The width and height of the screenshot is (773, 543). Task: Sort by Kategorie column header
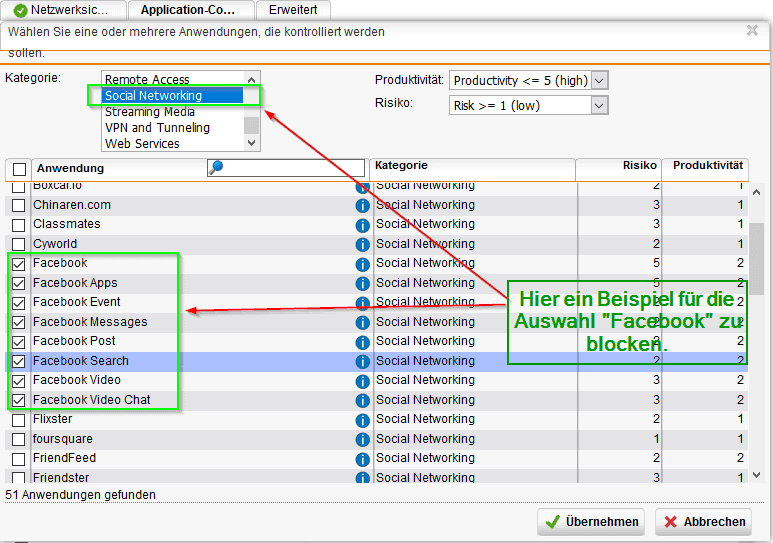(x=401, y=165)
